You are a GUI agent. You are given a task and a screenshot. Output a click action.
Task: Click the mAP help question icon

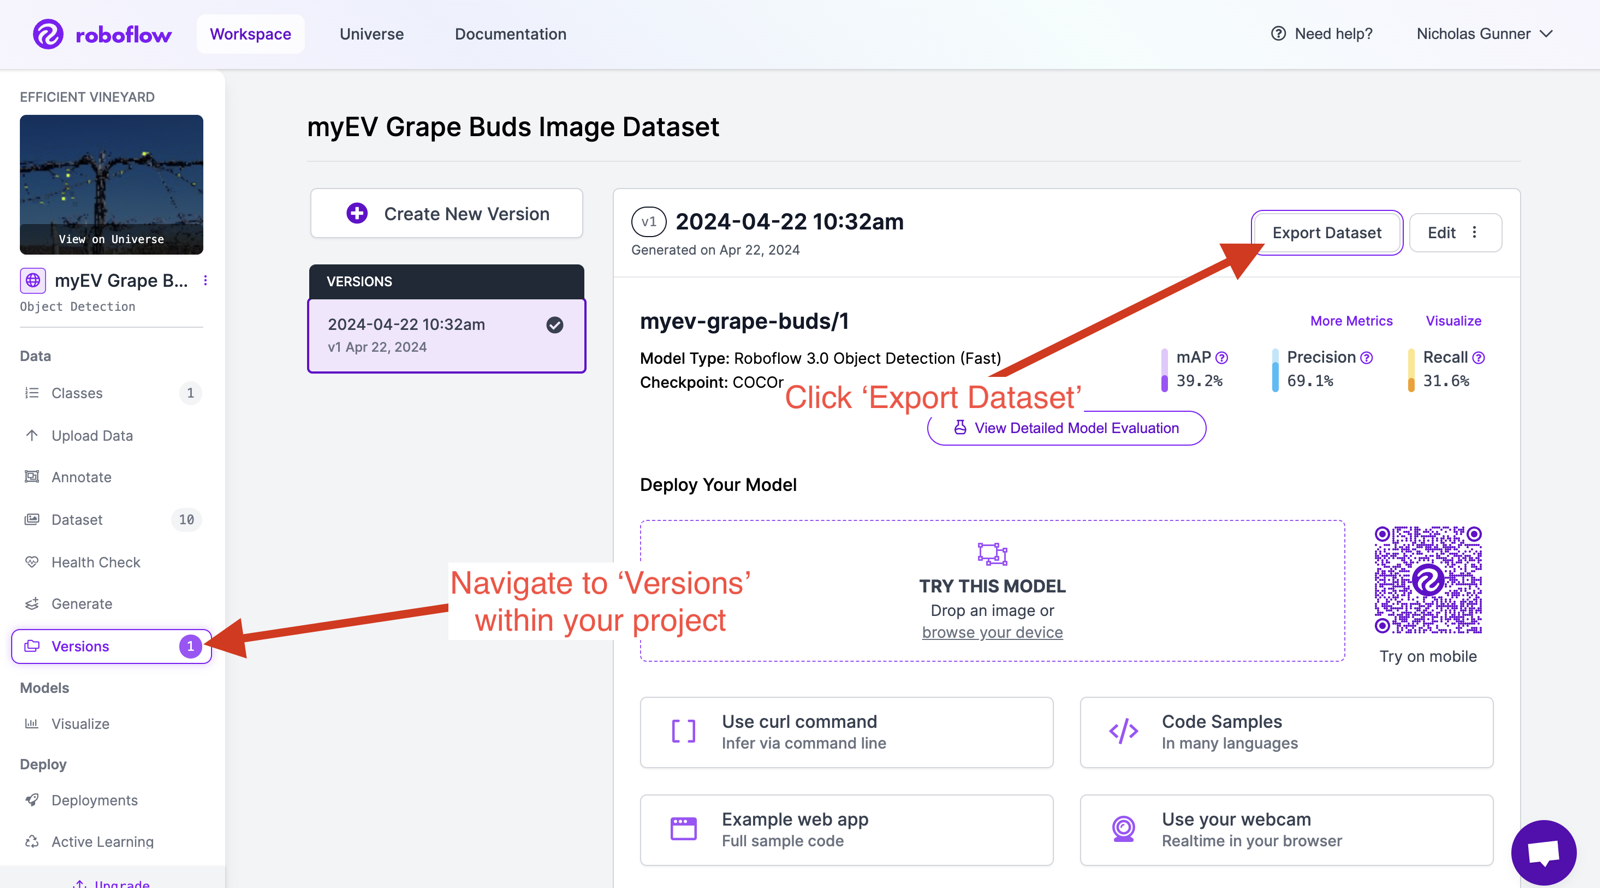(x=1222, y=358)
